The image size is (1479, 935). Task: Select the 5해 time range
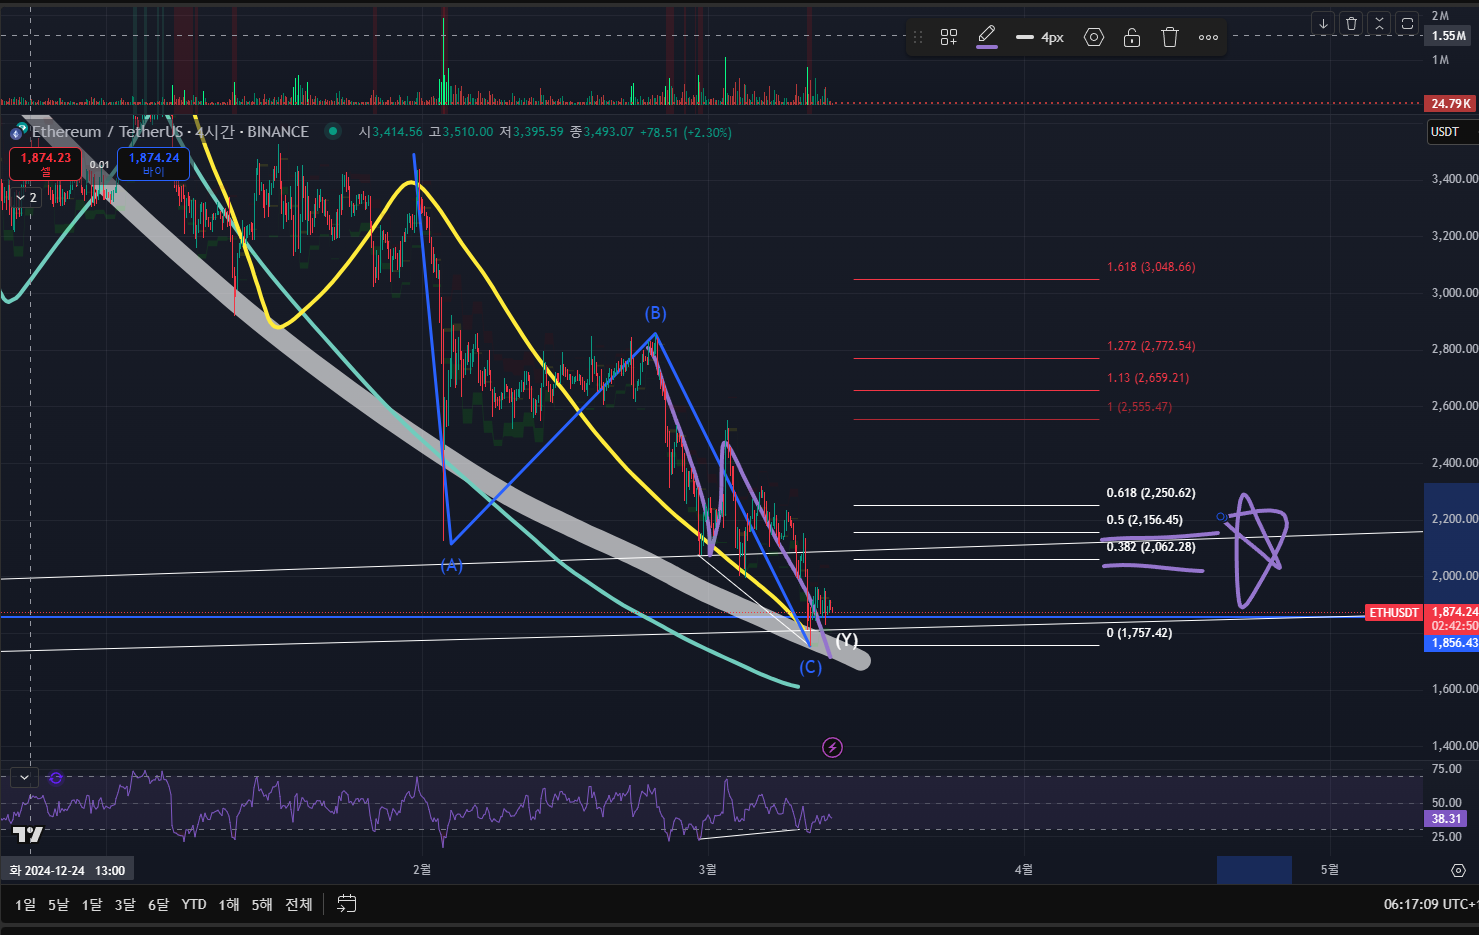262,904
